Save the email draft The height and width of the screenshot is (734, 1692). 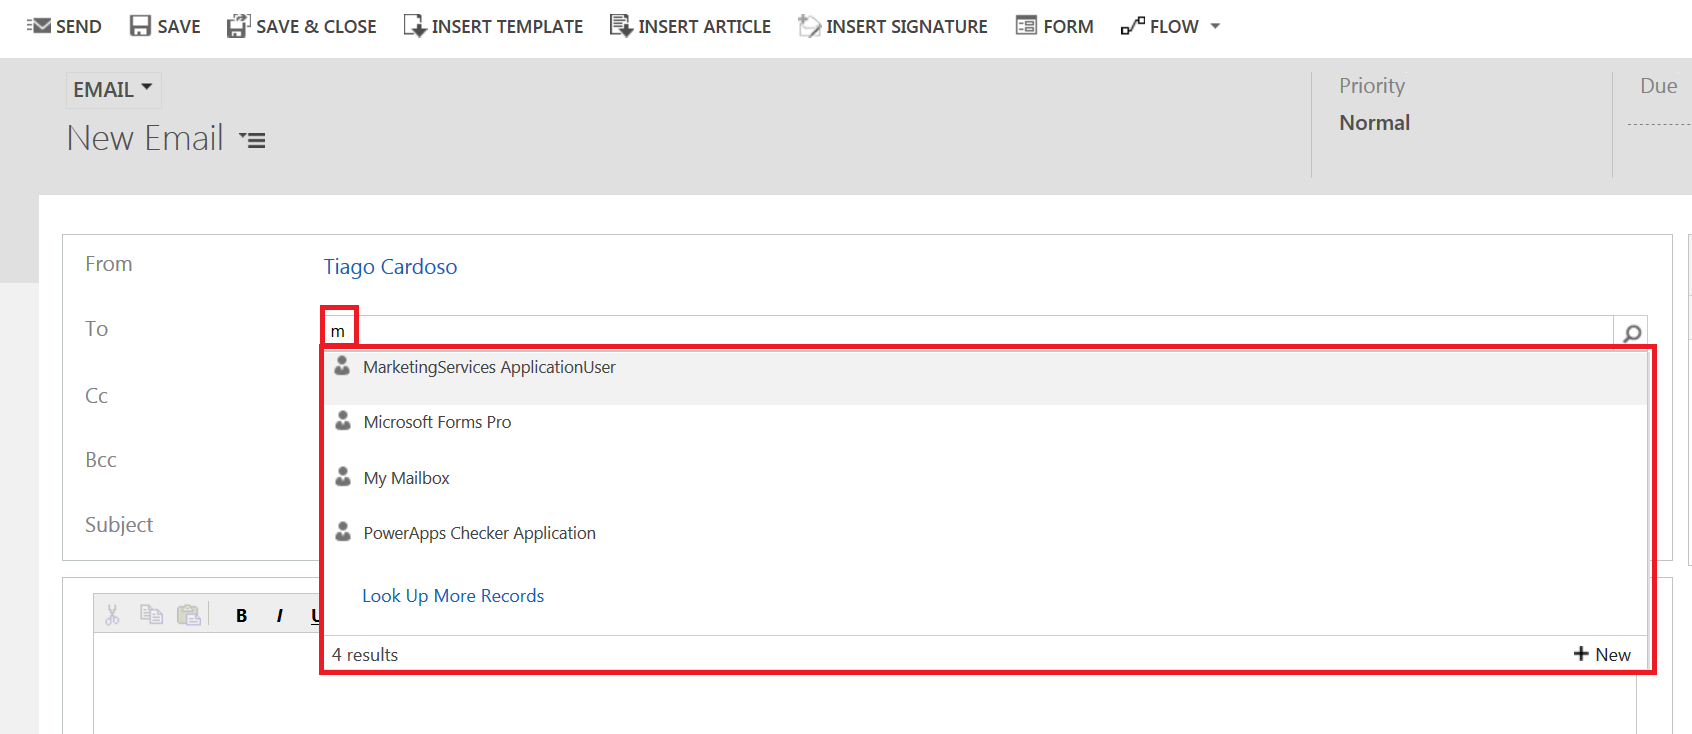pyautogui.click(x=165, y=26)
